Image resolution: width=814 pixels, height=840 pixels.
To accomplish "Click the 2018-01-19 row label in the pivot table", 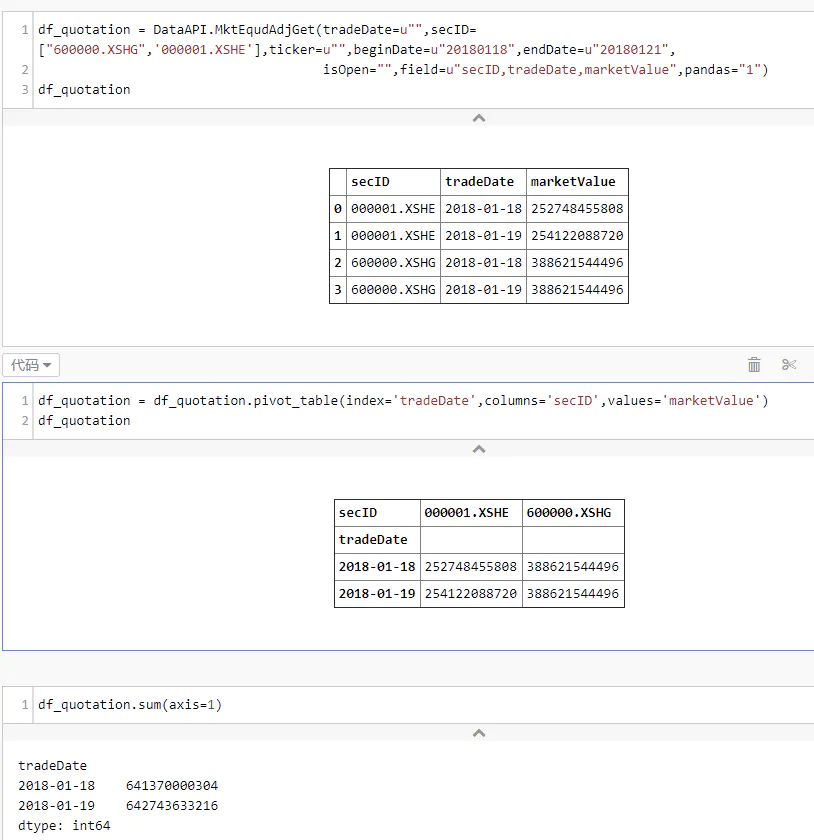I will (377, 594).
